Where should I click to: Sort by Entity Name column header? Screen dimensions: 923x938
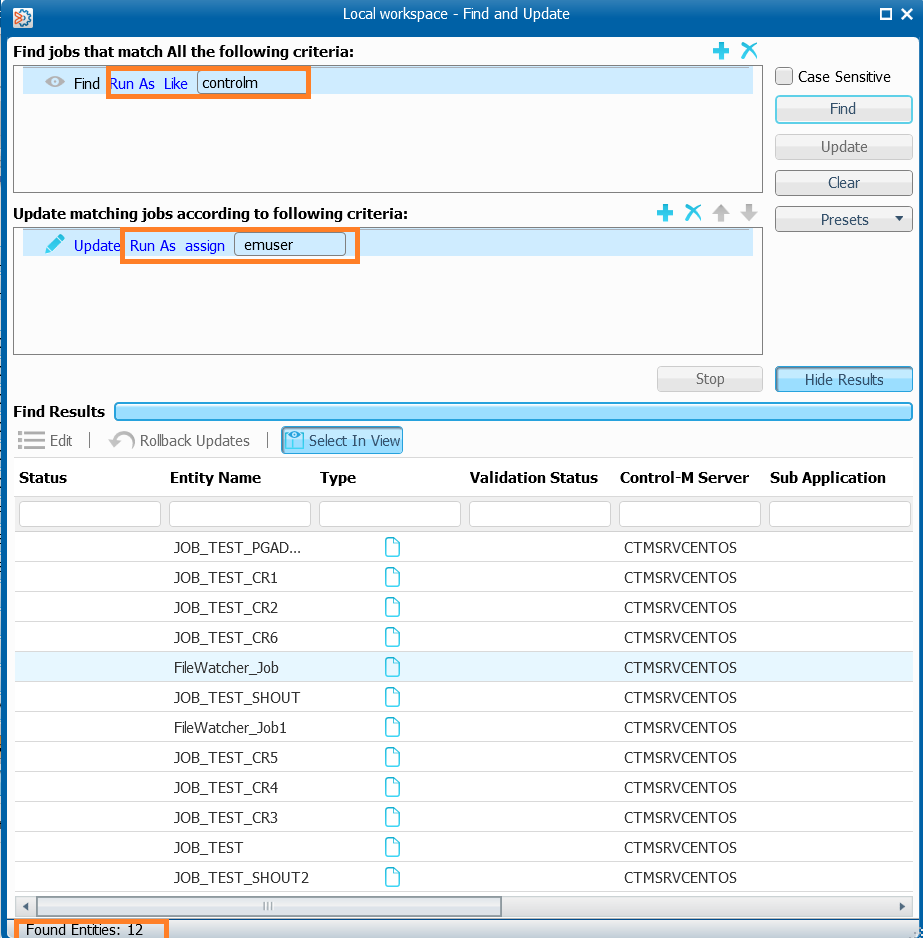coord(215,477)
